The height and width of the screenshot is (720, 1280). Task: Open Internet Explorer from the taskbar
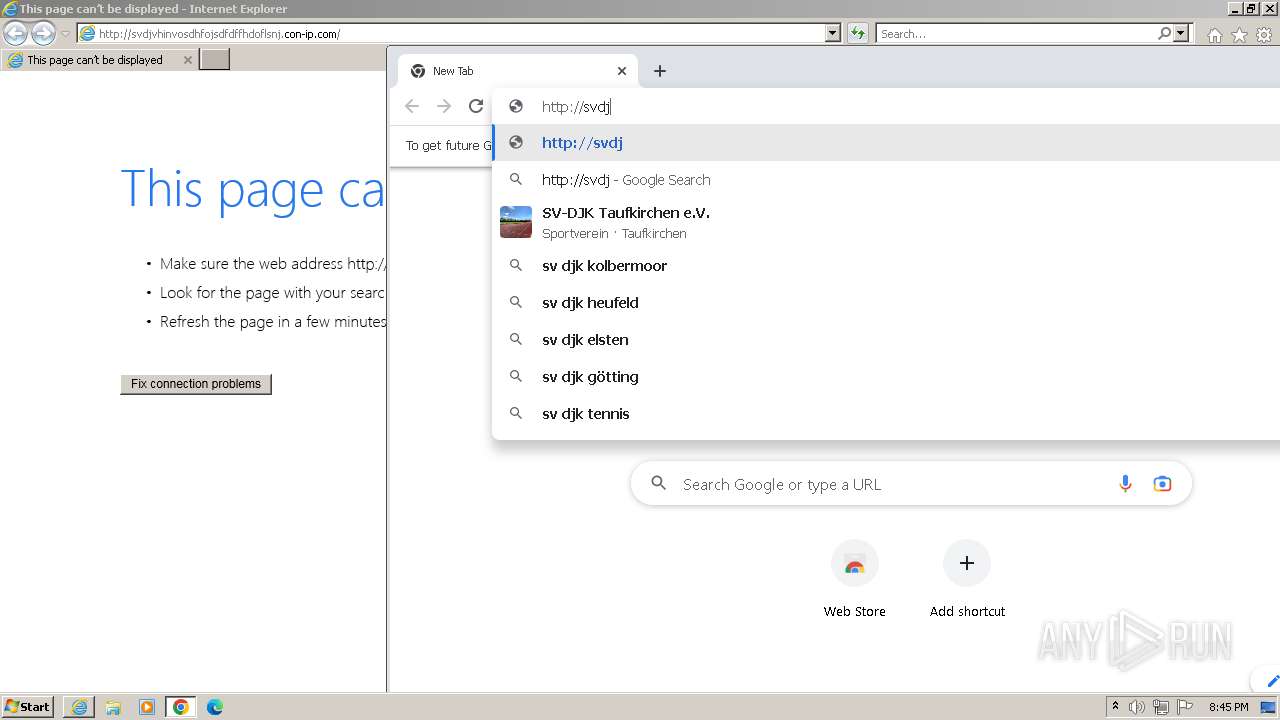(79, 707)
